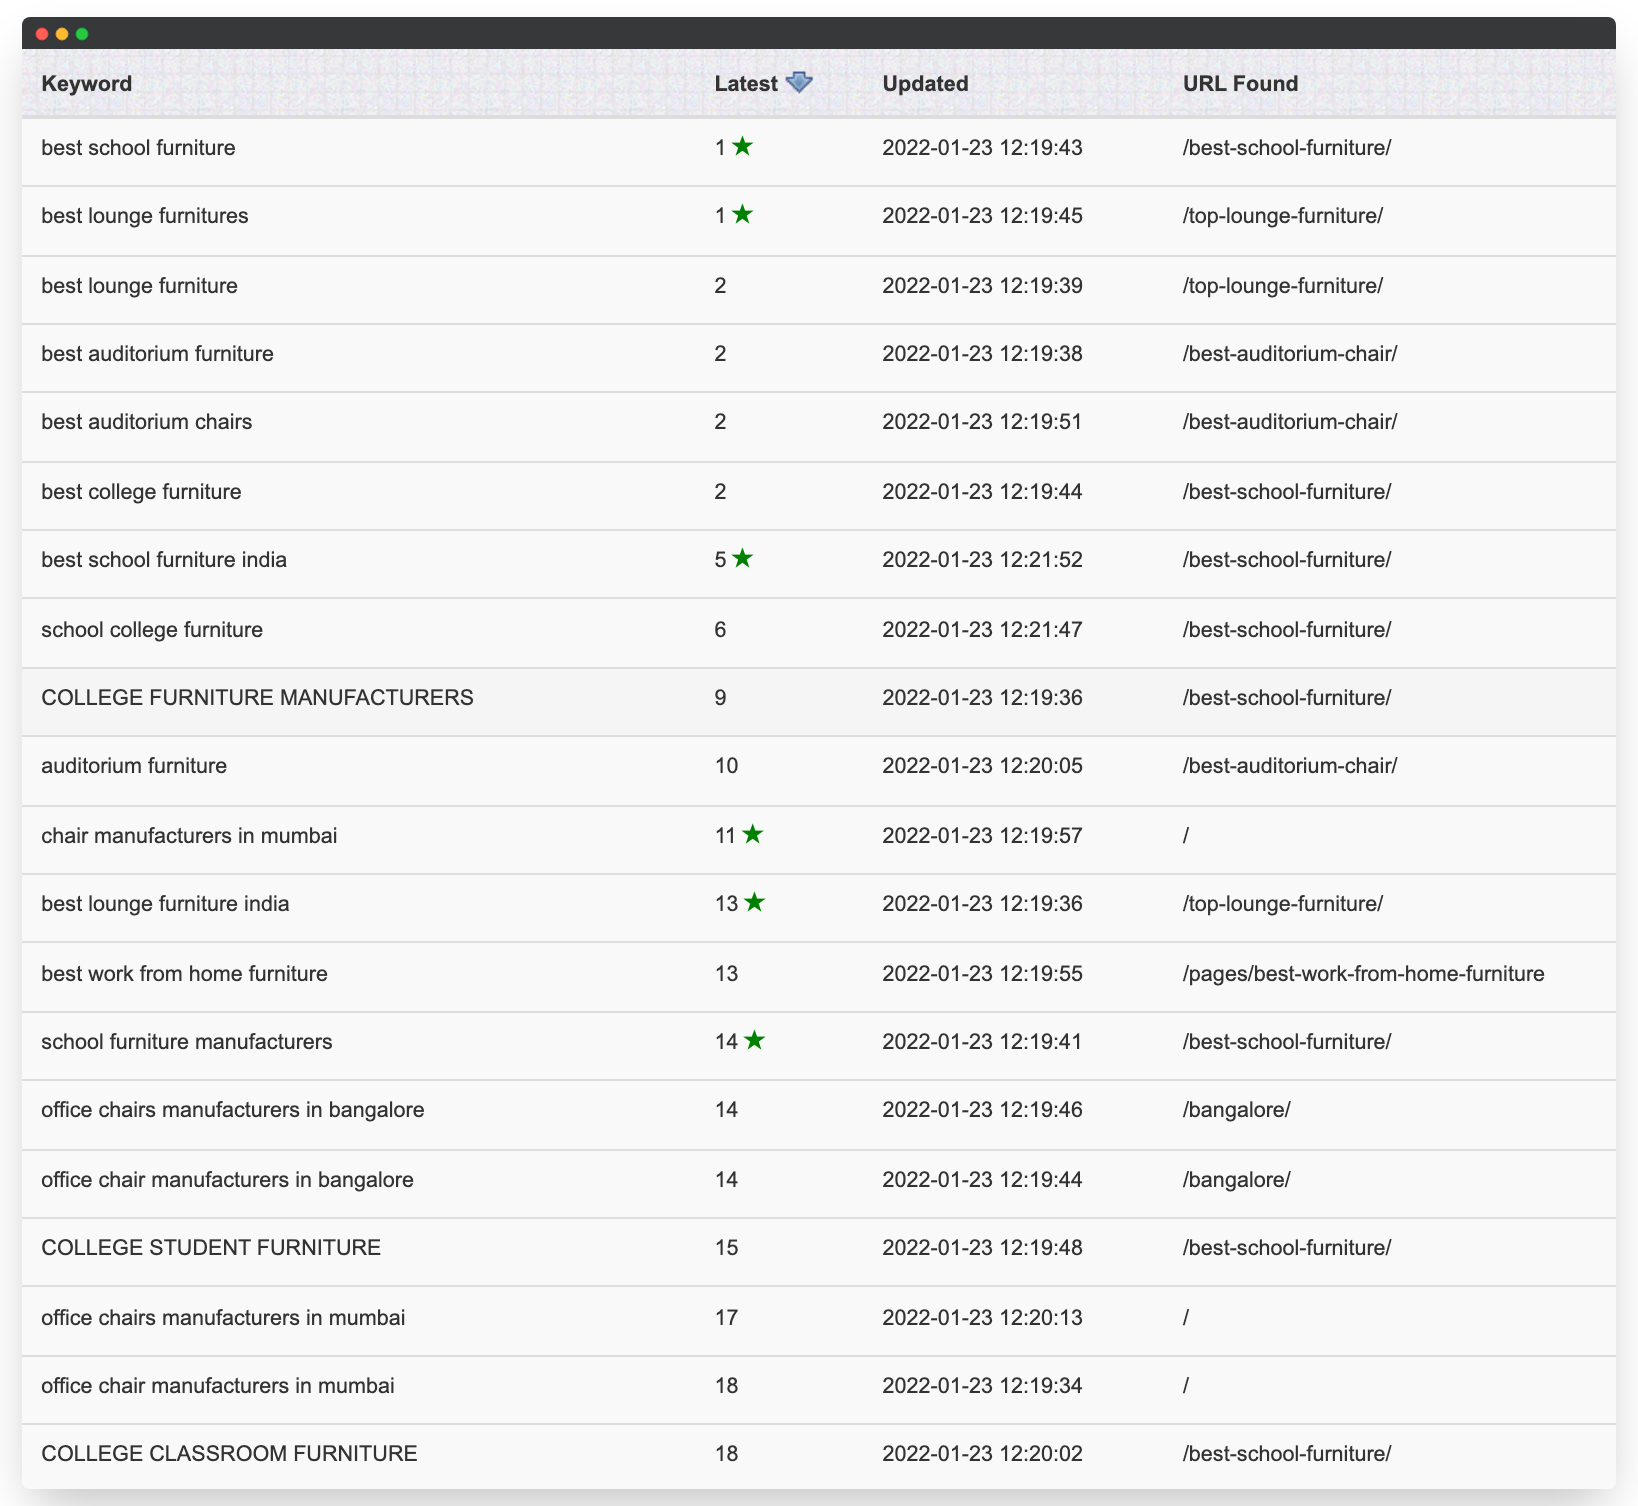Open /top-lounge-furniture/ URL for best lounge furniture
The image size is (1638, 1506).
click(1282, 286)
